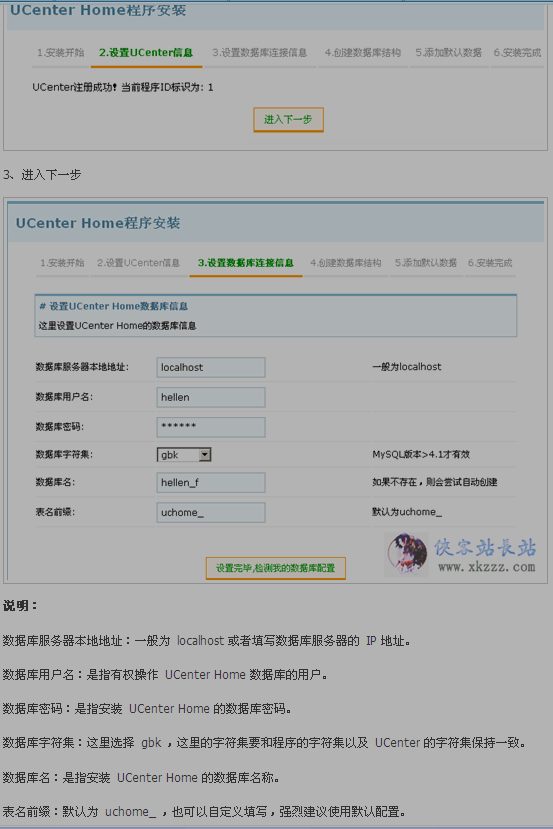
Task: Click explanation line 数据库字符集:这里选择 gbk
Action: point(265,743)
